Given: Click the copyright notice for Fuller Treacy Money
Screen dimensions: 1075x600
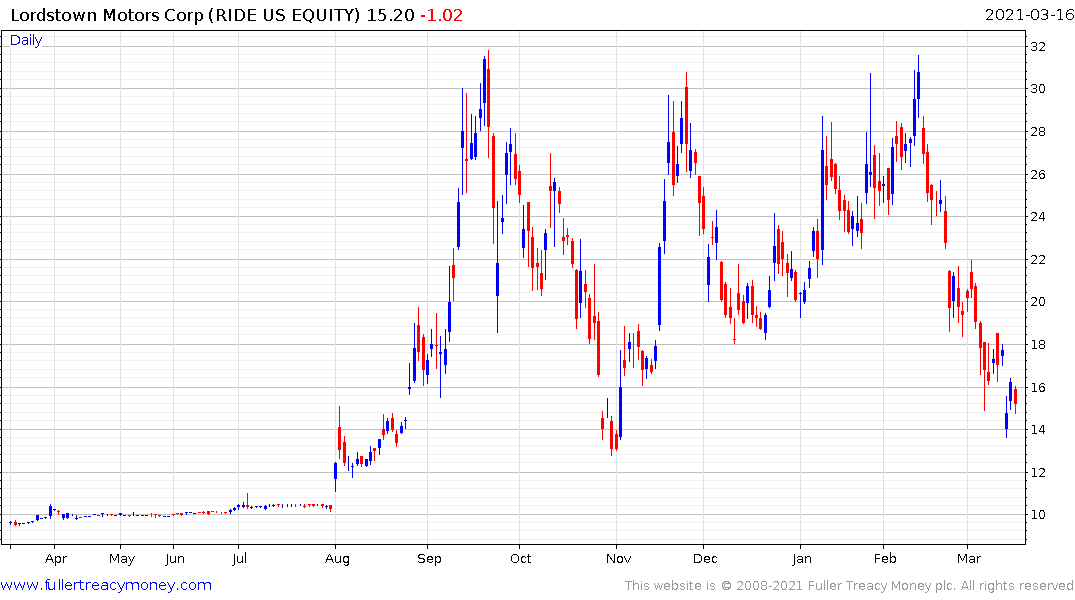Looking at the screenshot, I should click(x=849, y=586).
